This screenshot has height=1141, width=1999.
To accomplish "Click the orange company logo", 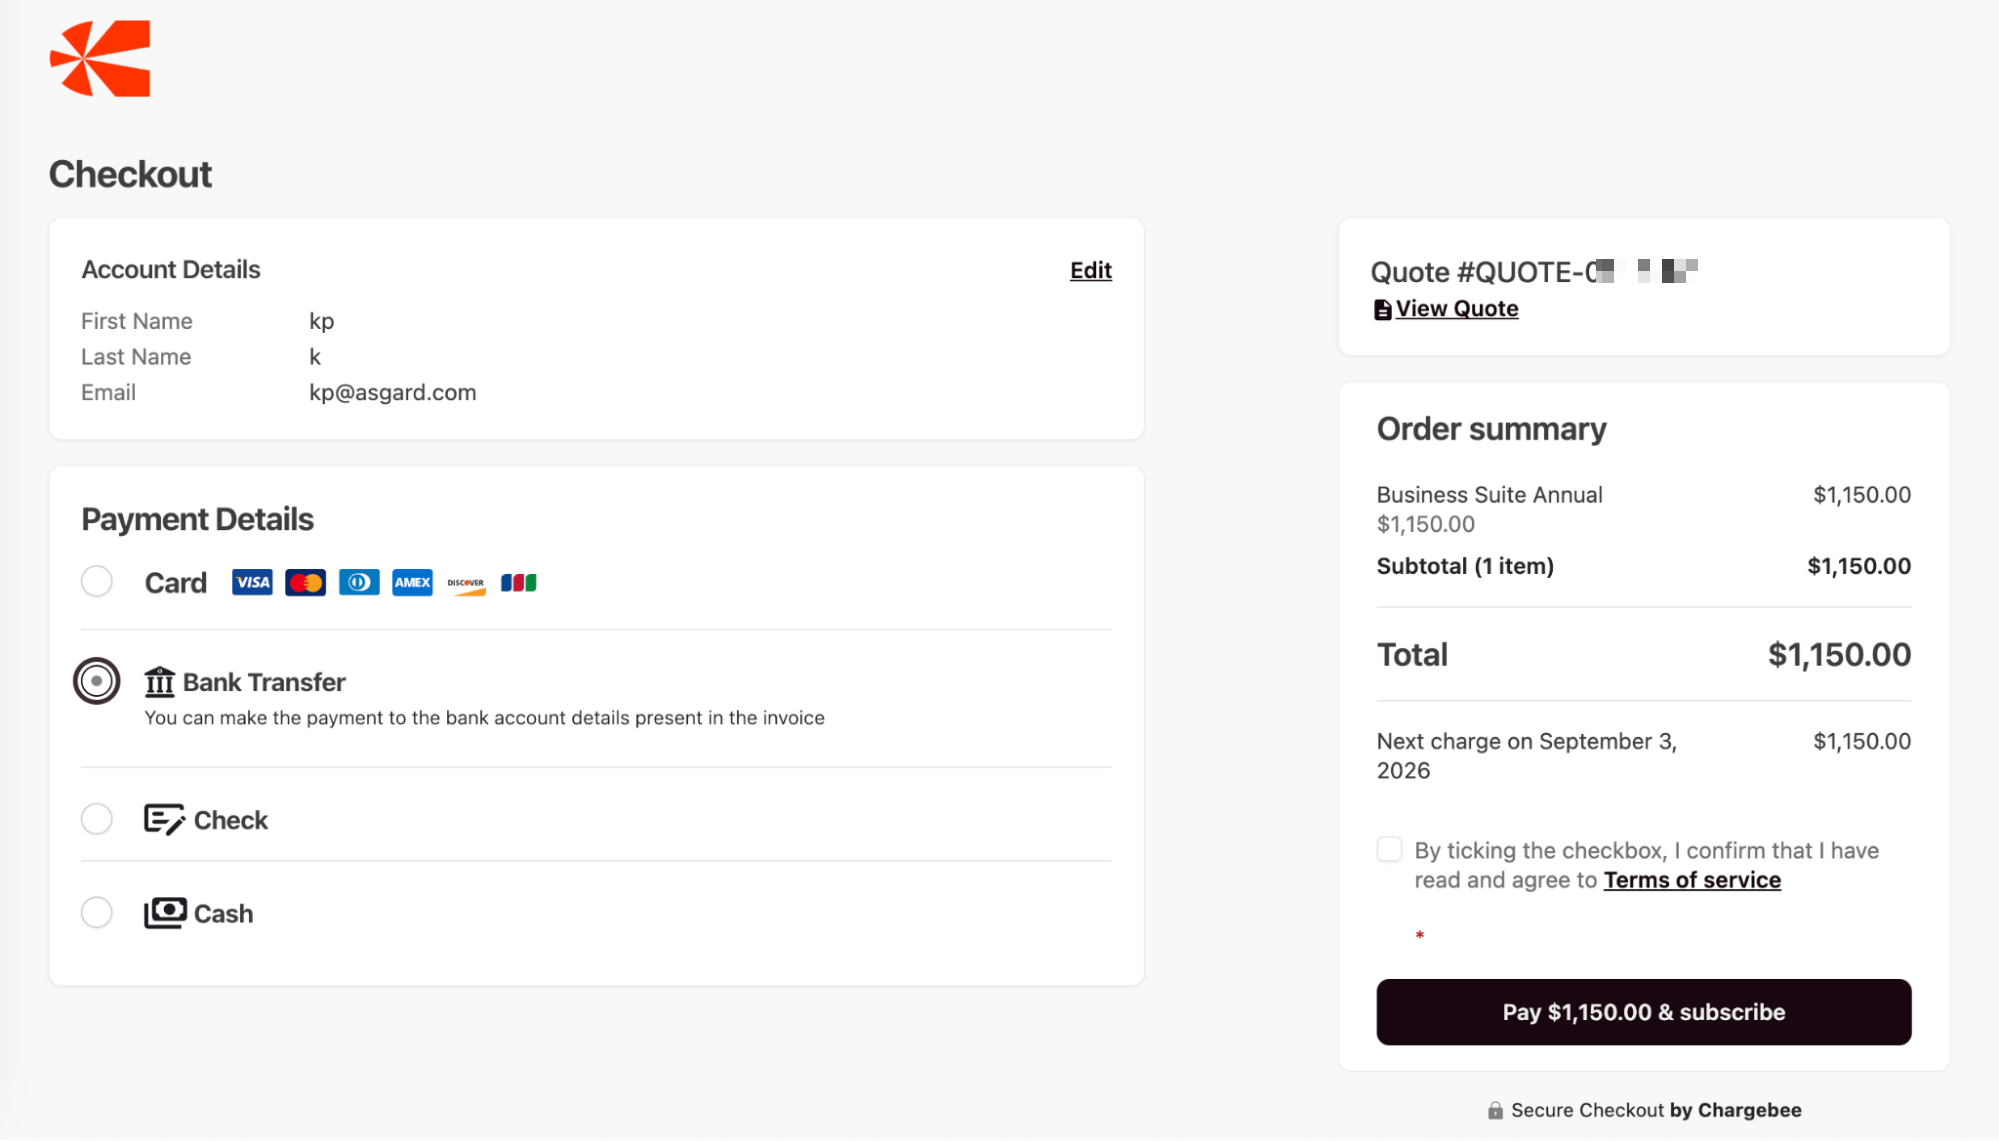I will point(100,59).
